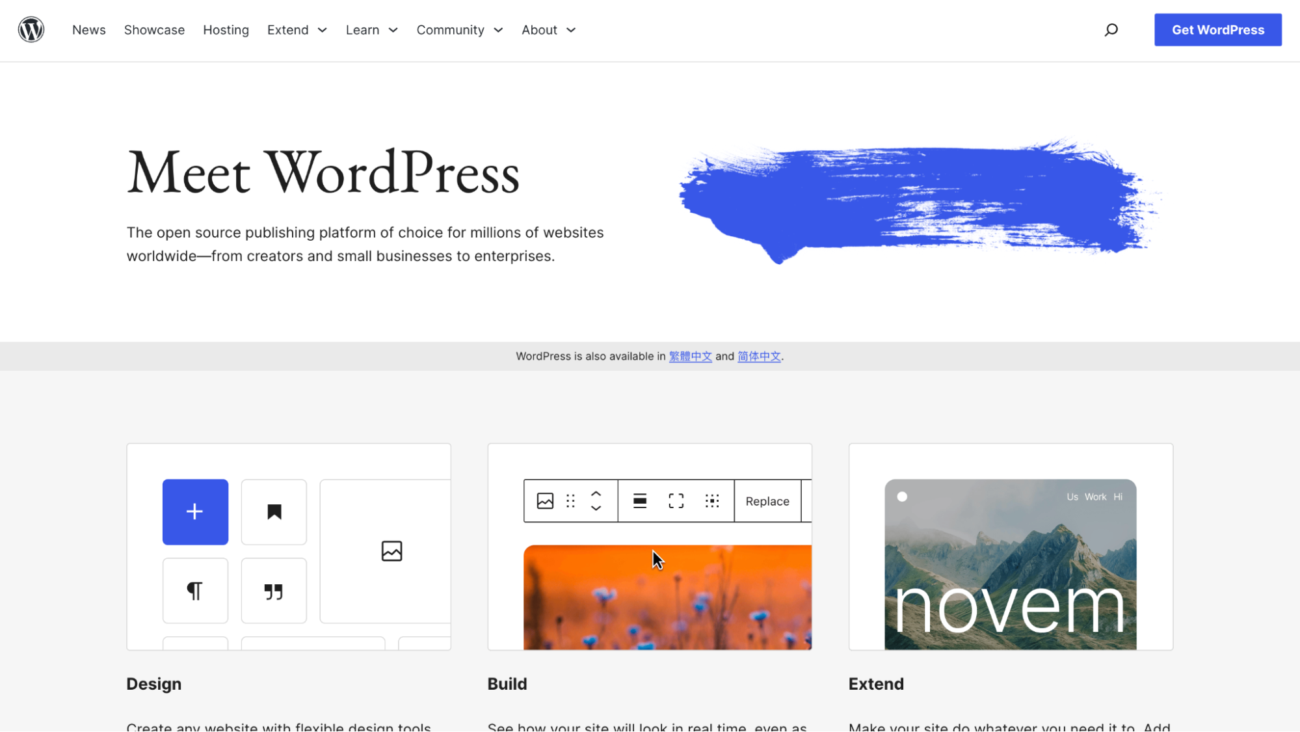The width and height of the screenshot is (1300, 732).
Task: Select the quote block icon
Action: click(x=273, y=590)
